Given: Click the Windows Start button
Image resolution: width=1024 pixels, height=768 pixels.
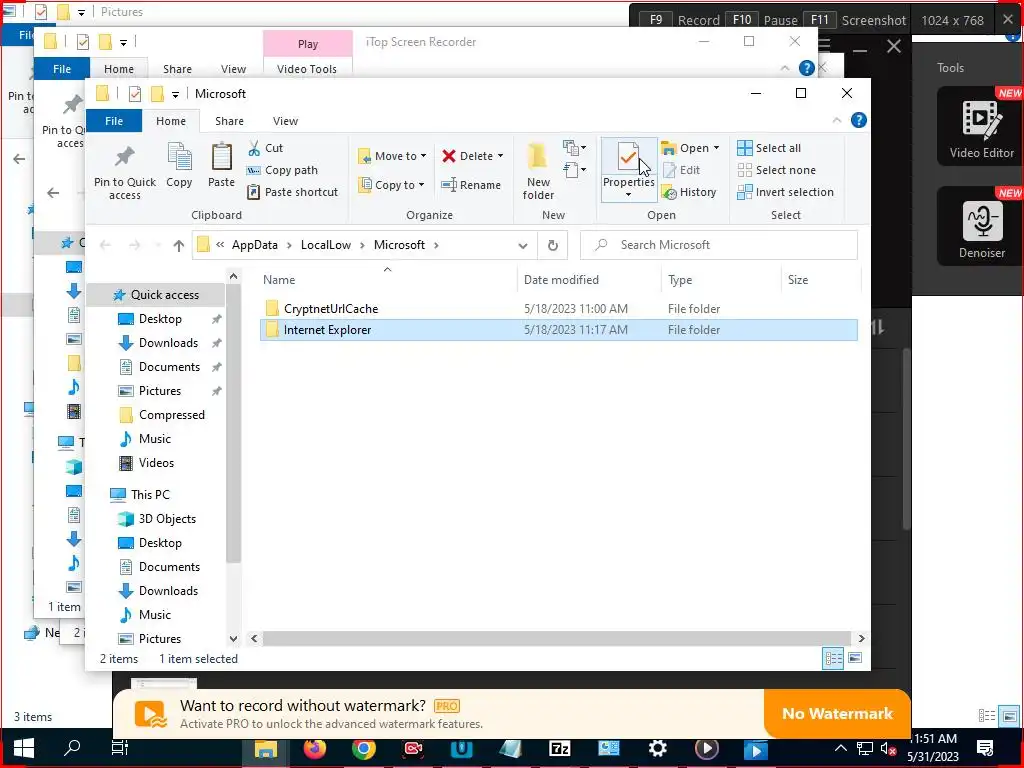Looking at the screenshot, I should coord(24,748).
